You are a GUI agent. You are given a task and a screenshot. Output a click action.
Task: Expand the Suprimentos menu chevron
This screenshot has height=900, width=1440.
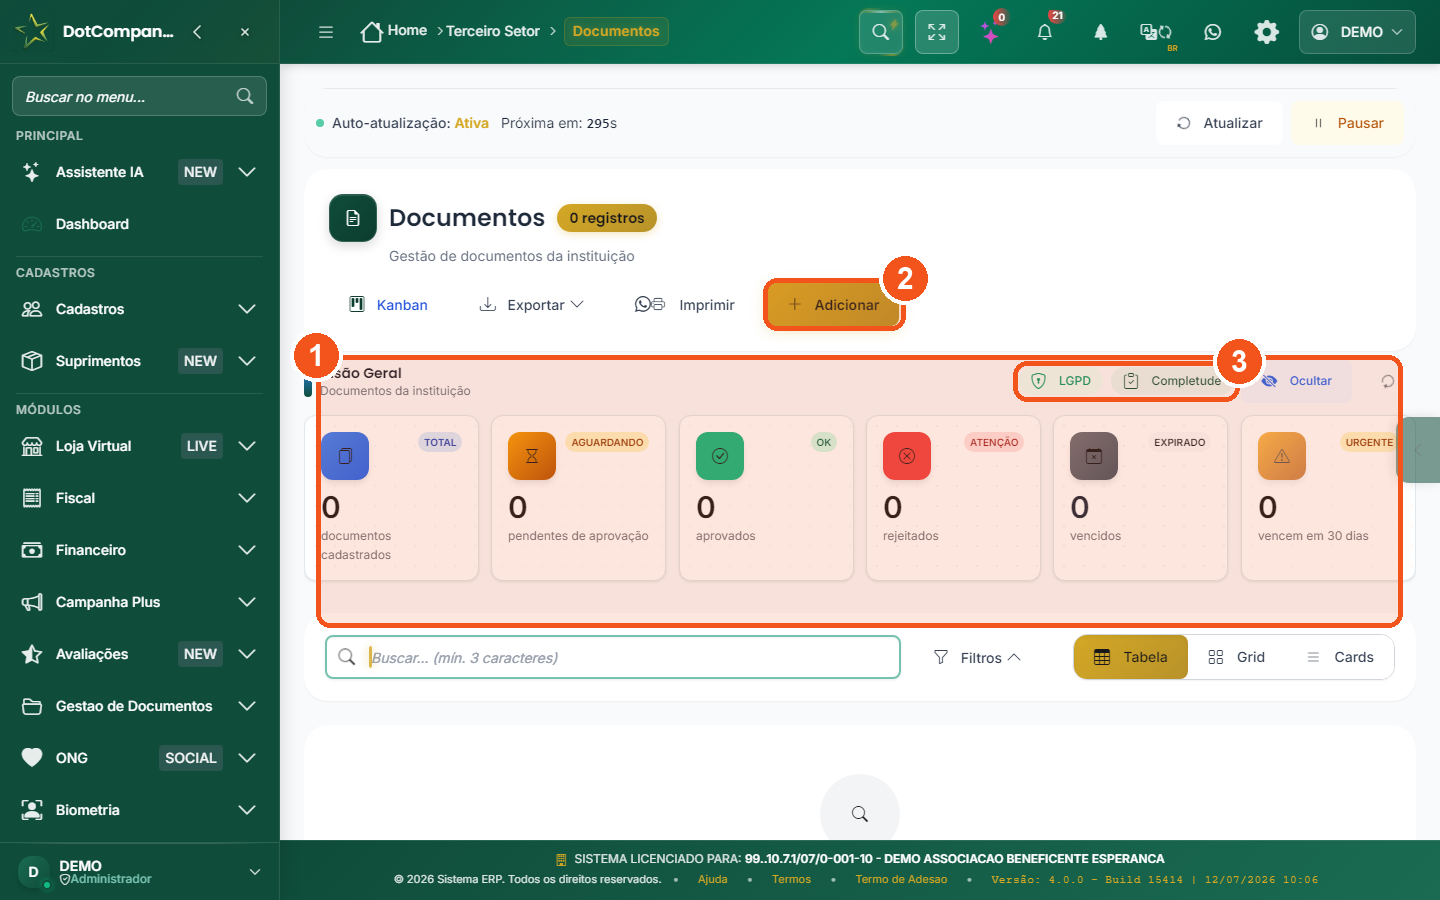coord(247,361)
